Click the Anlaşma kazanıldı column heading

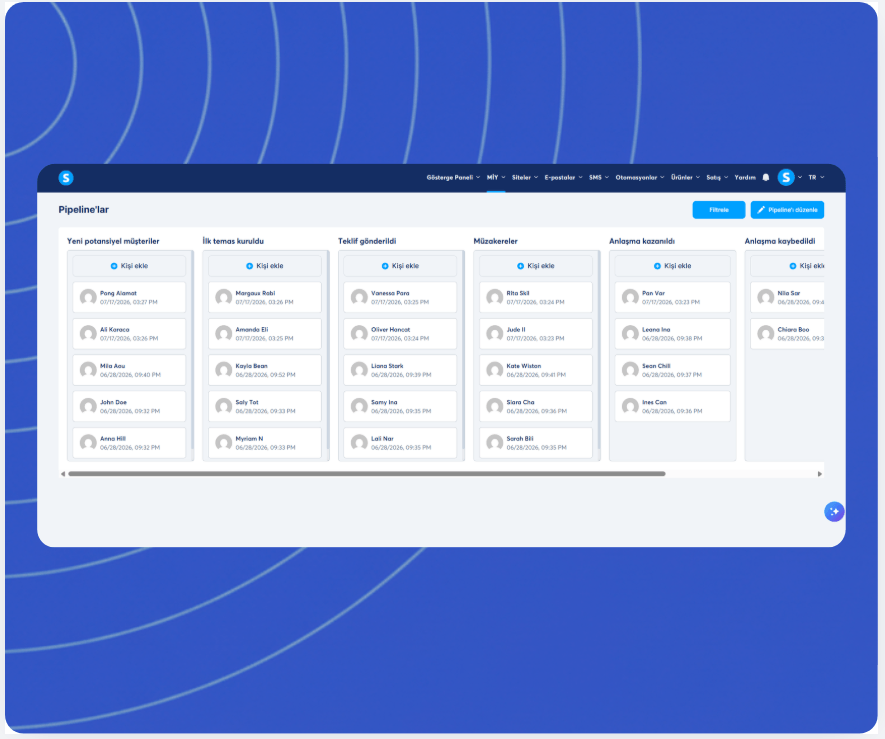coord(642,241)
